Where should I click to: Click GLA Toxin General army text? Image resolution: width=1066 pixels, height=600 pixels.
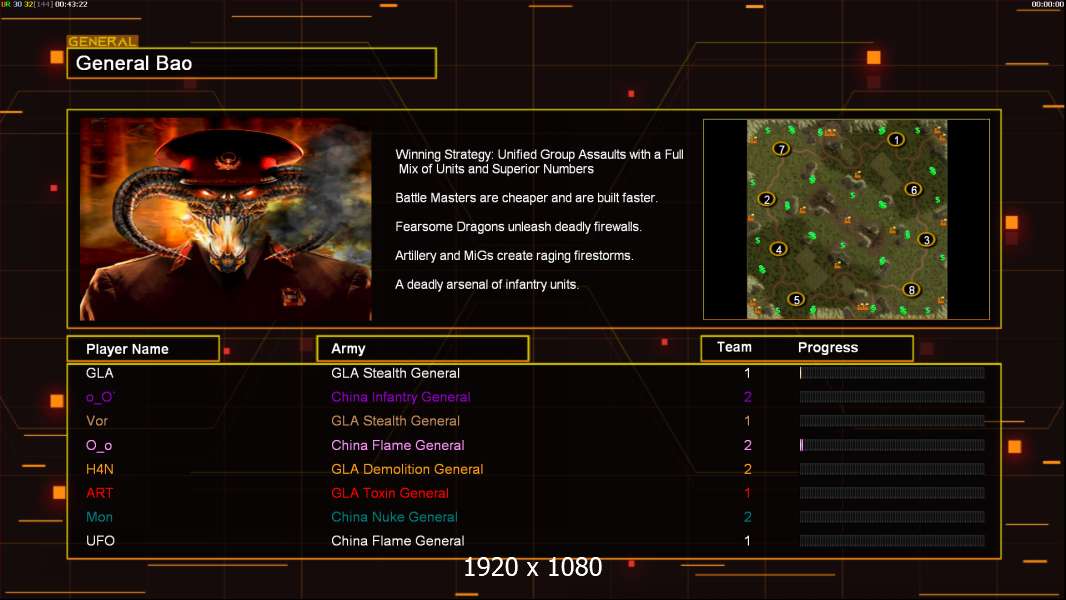tap(390, 493)
